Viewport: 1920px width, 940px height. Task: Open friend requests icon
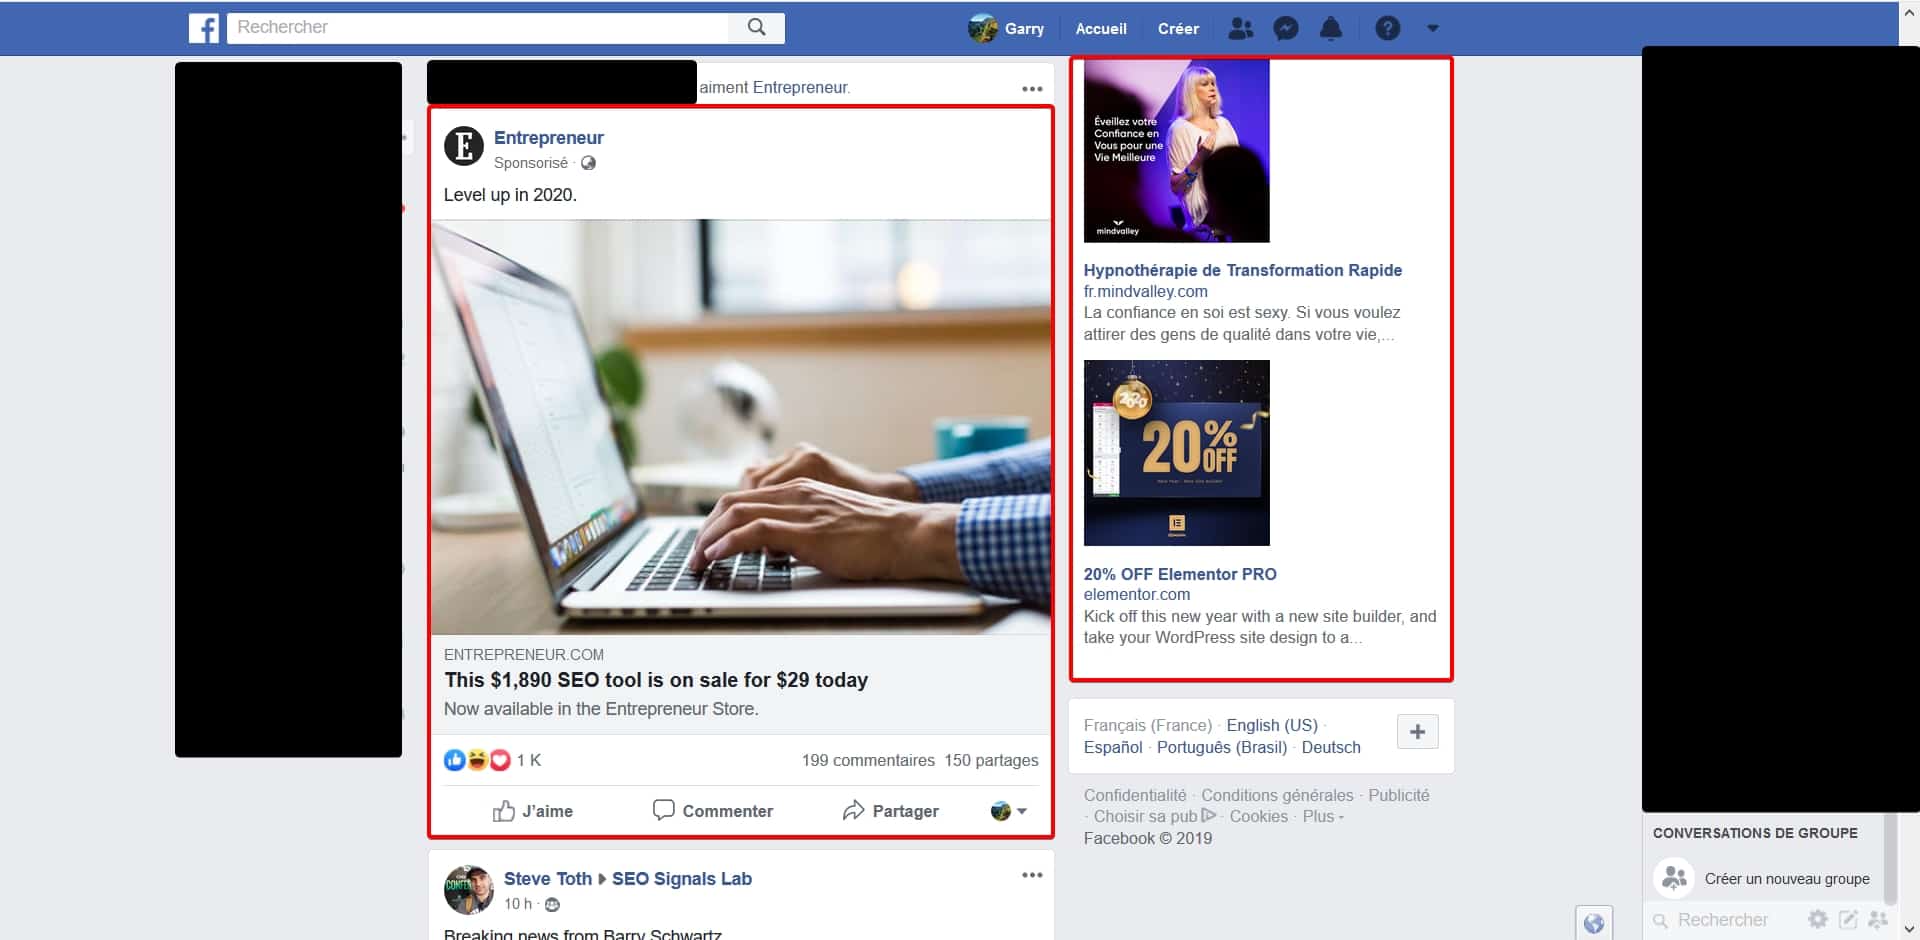coord(1240,29)
